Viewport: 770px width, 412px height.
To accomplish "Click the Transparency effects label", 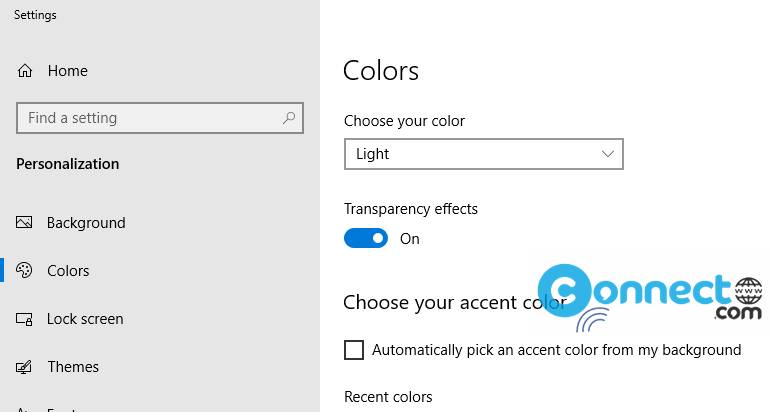I will click(x=411, y=209).
